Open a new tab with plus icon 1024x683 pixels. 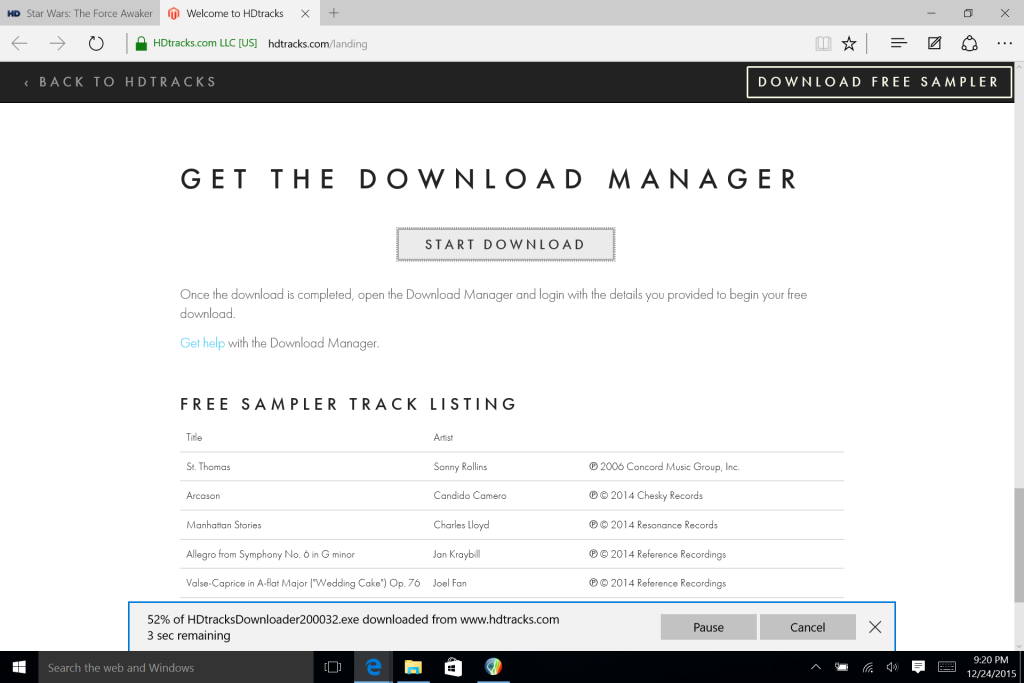(x=334, y=13)
